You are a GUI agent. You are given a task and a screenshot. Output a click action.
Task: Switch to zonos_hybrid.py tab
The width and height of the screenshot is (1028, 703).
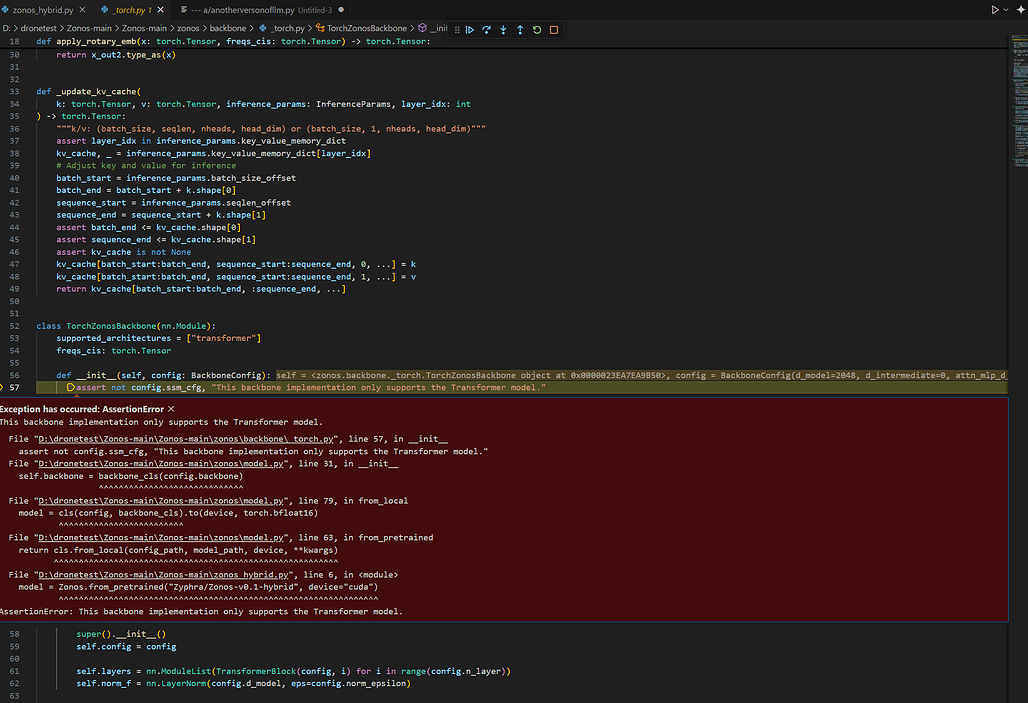pyautogui.click(x=43, y=10)
